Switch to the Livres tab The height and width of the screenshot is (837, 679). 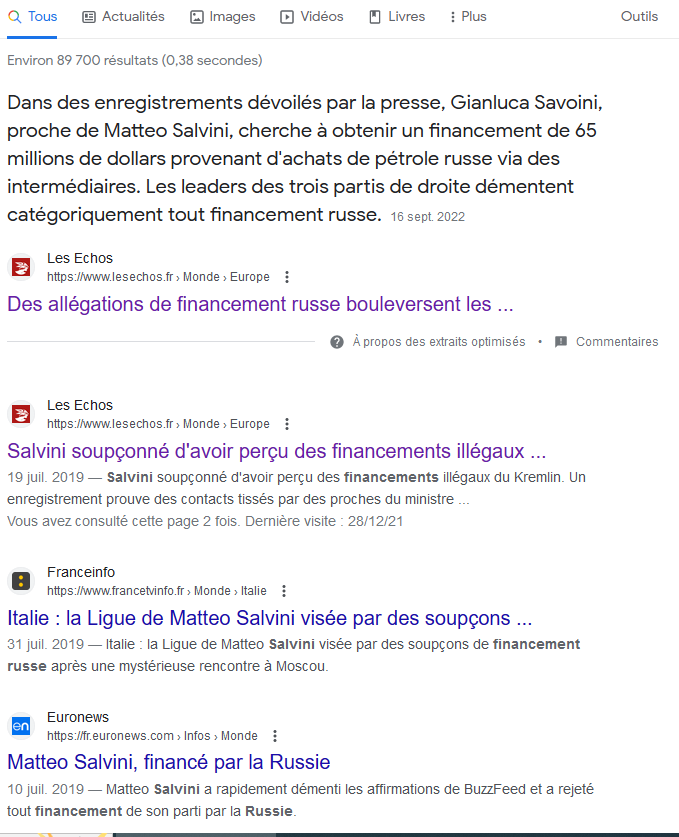pyautogui.click(x=397, y=17)
